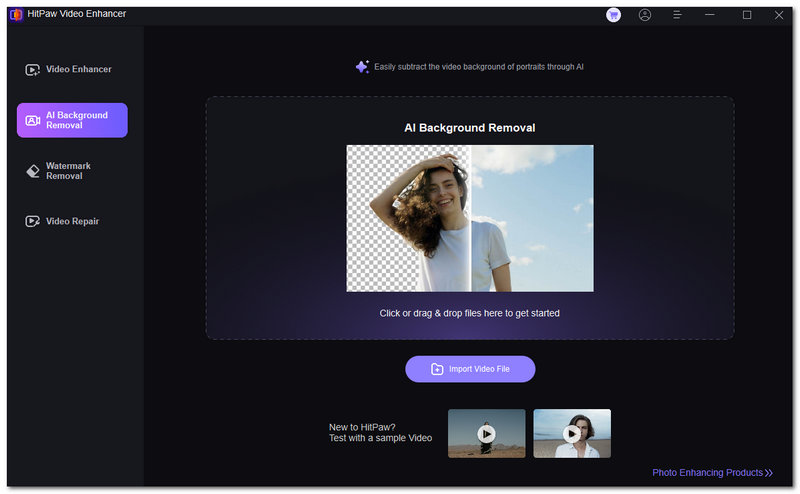This screenshot has width=800, height=494.
Task: Minimize the HitPaw window
Action: [709, 15]
